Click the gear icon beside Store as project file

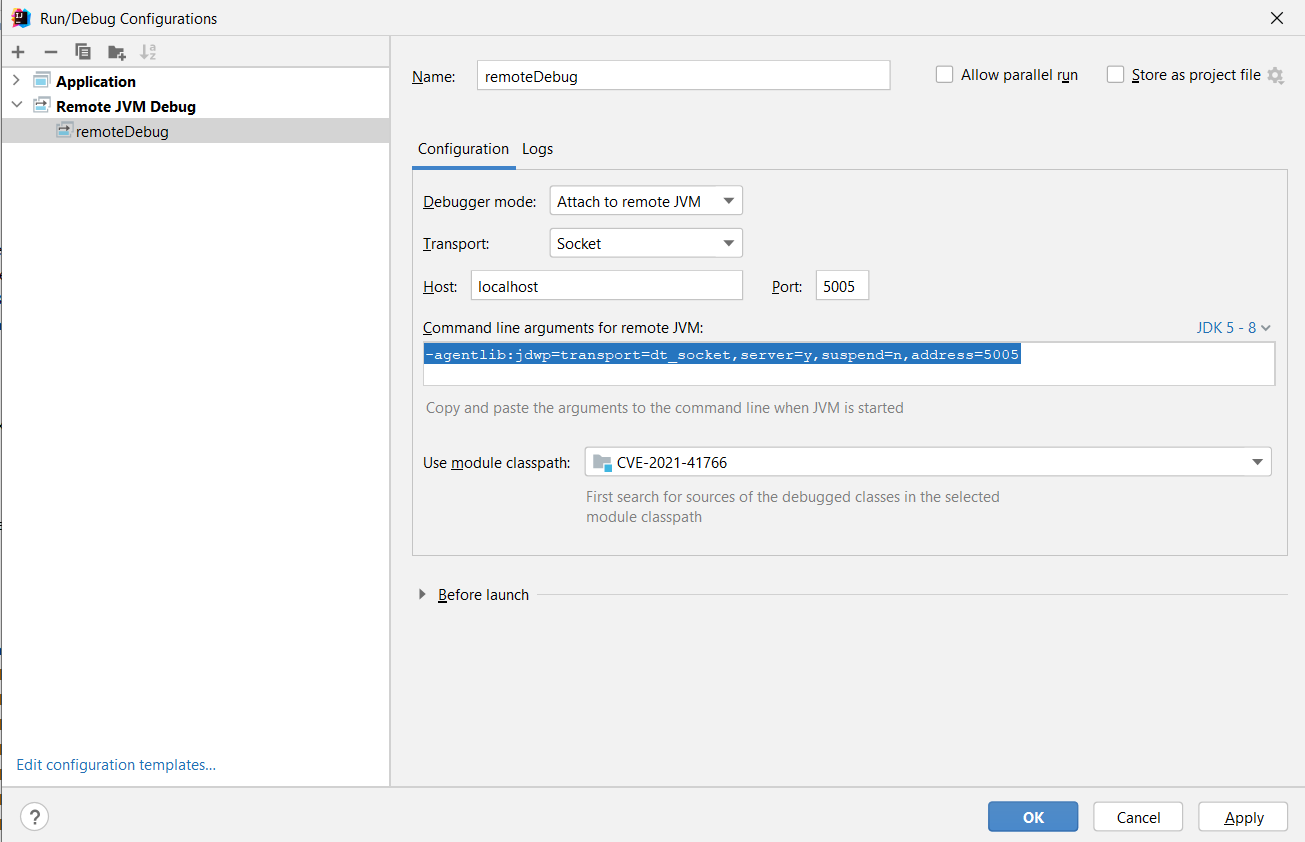pyautogui.click(x=1275, y=76)
